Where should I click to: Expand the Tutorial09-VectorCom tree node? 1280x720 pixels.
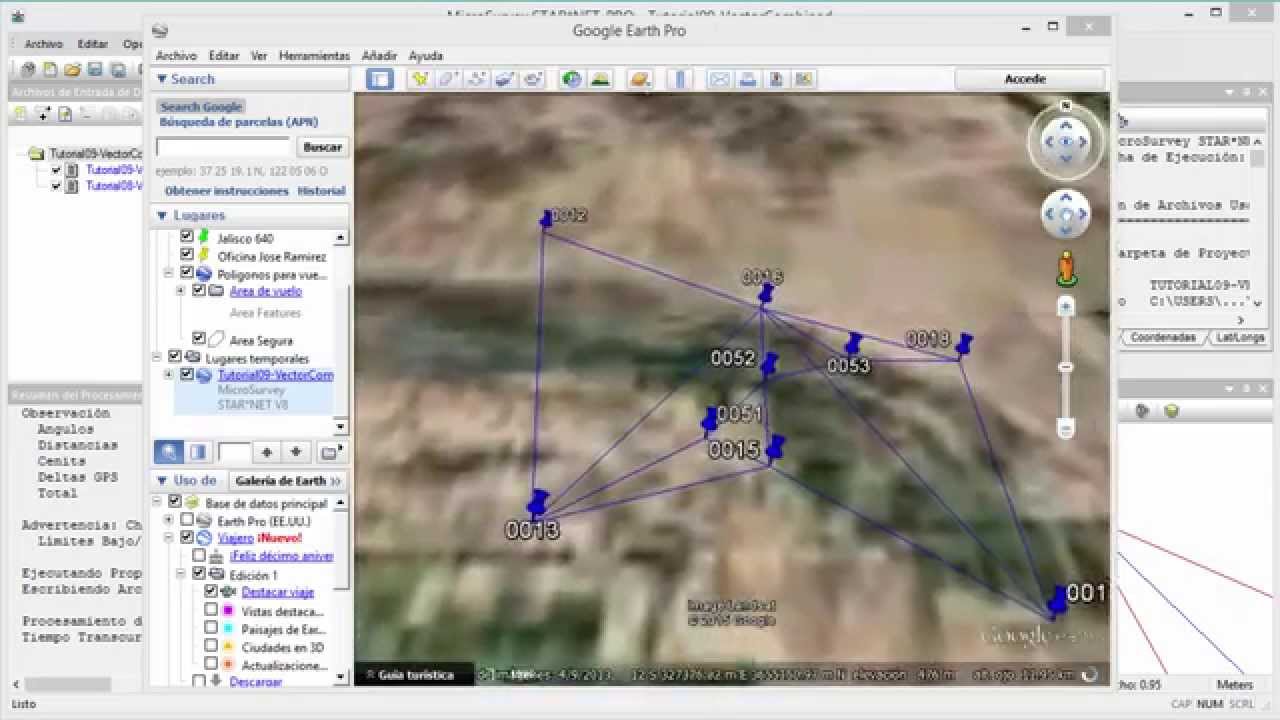[x=169, y=375]
